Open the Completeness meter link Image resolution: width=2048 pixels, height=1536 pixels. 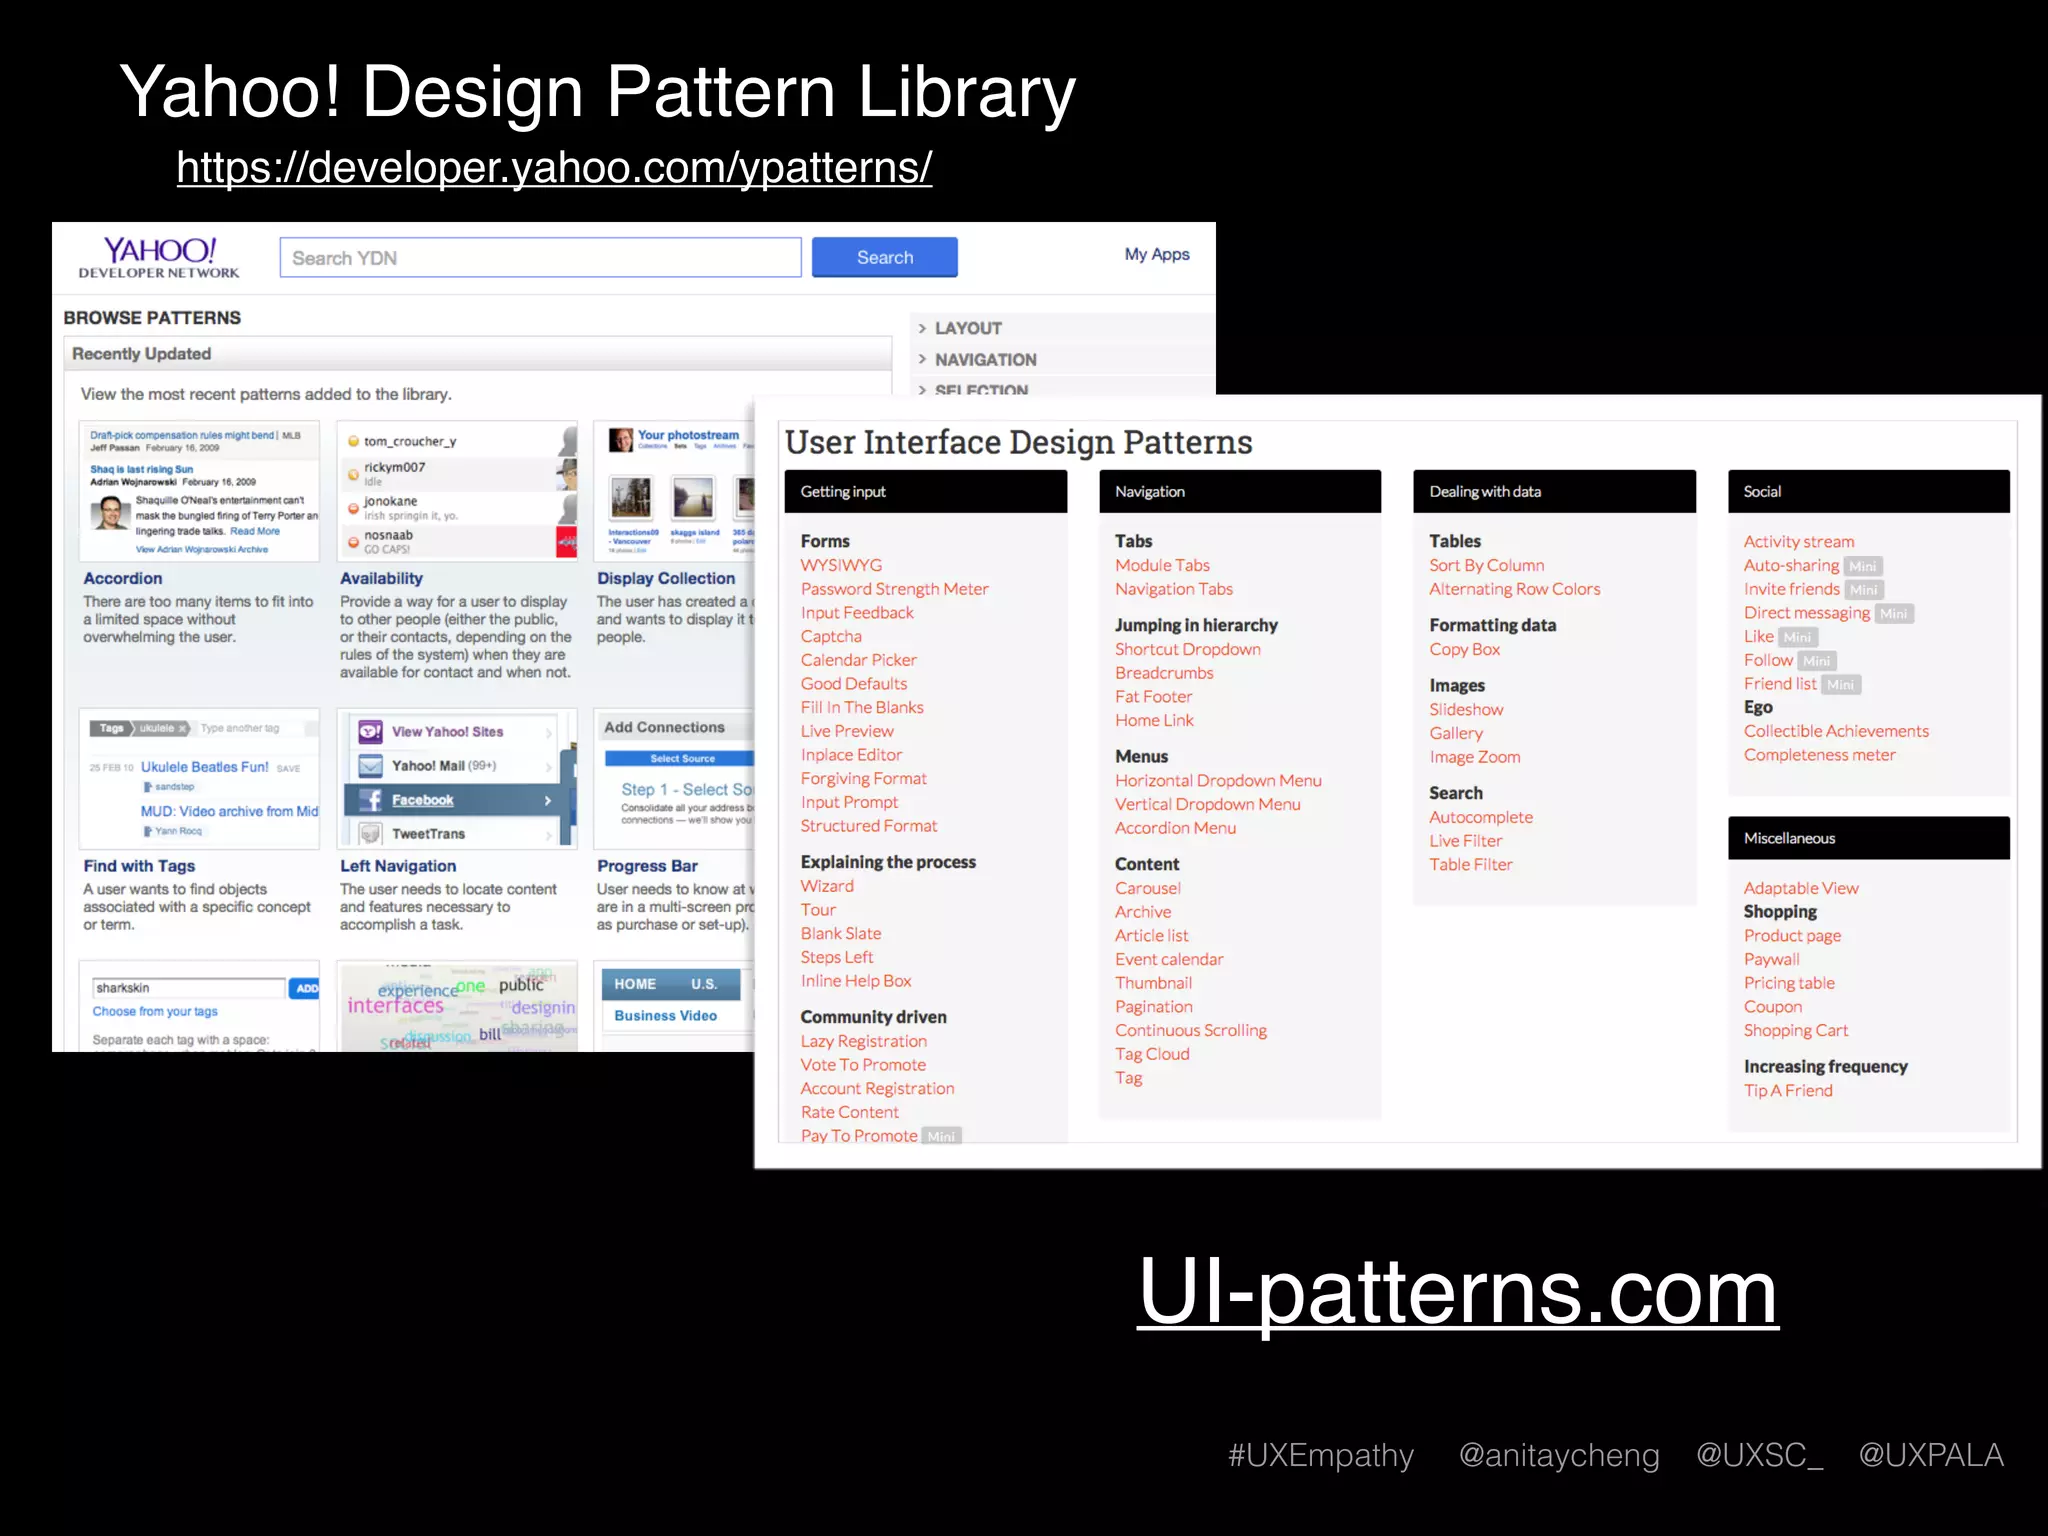[x=1820, y=755]
